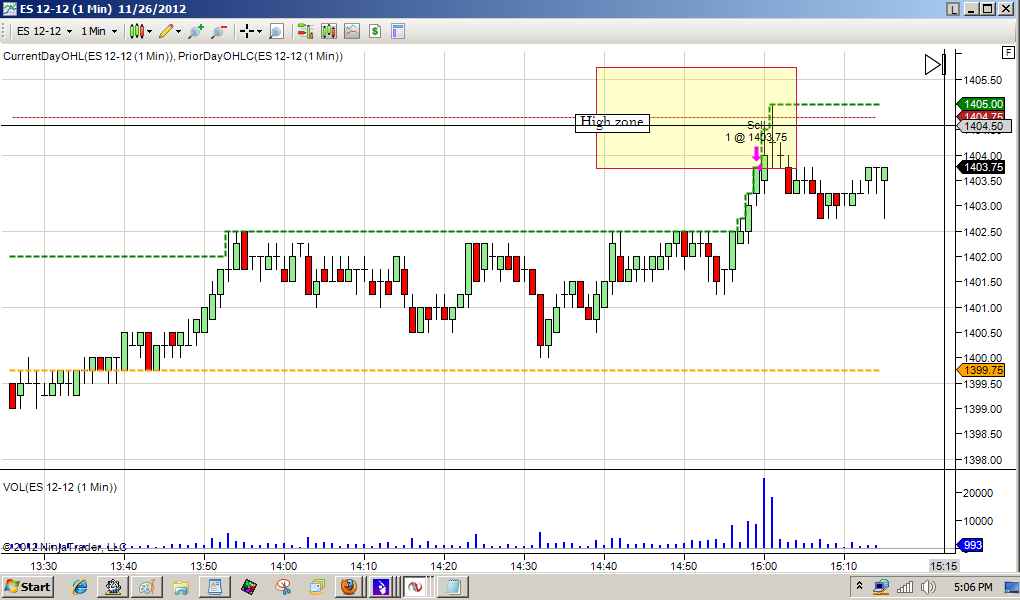The height and width of the screenshot is (600, 1020).
Task: Select the crosshair cursor tool
Action: [x=247, y=31]
